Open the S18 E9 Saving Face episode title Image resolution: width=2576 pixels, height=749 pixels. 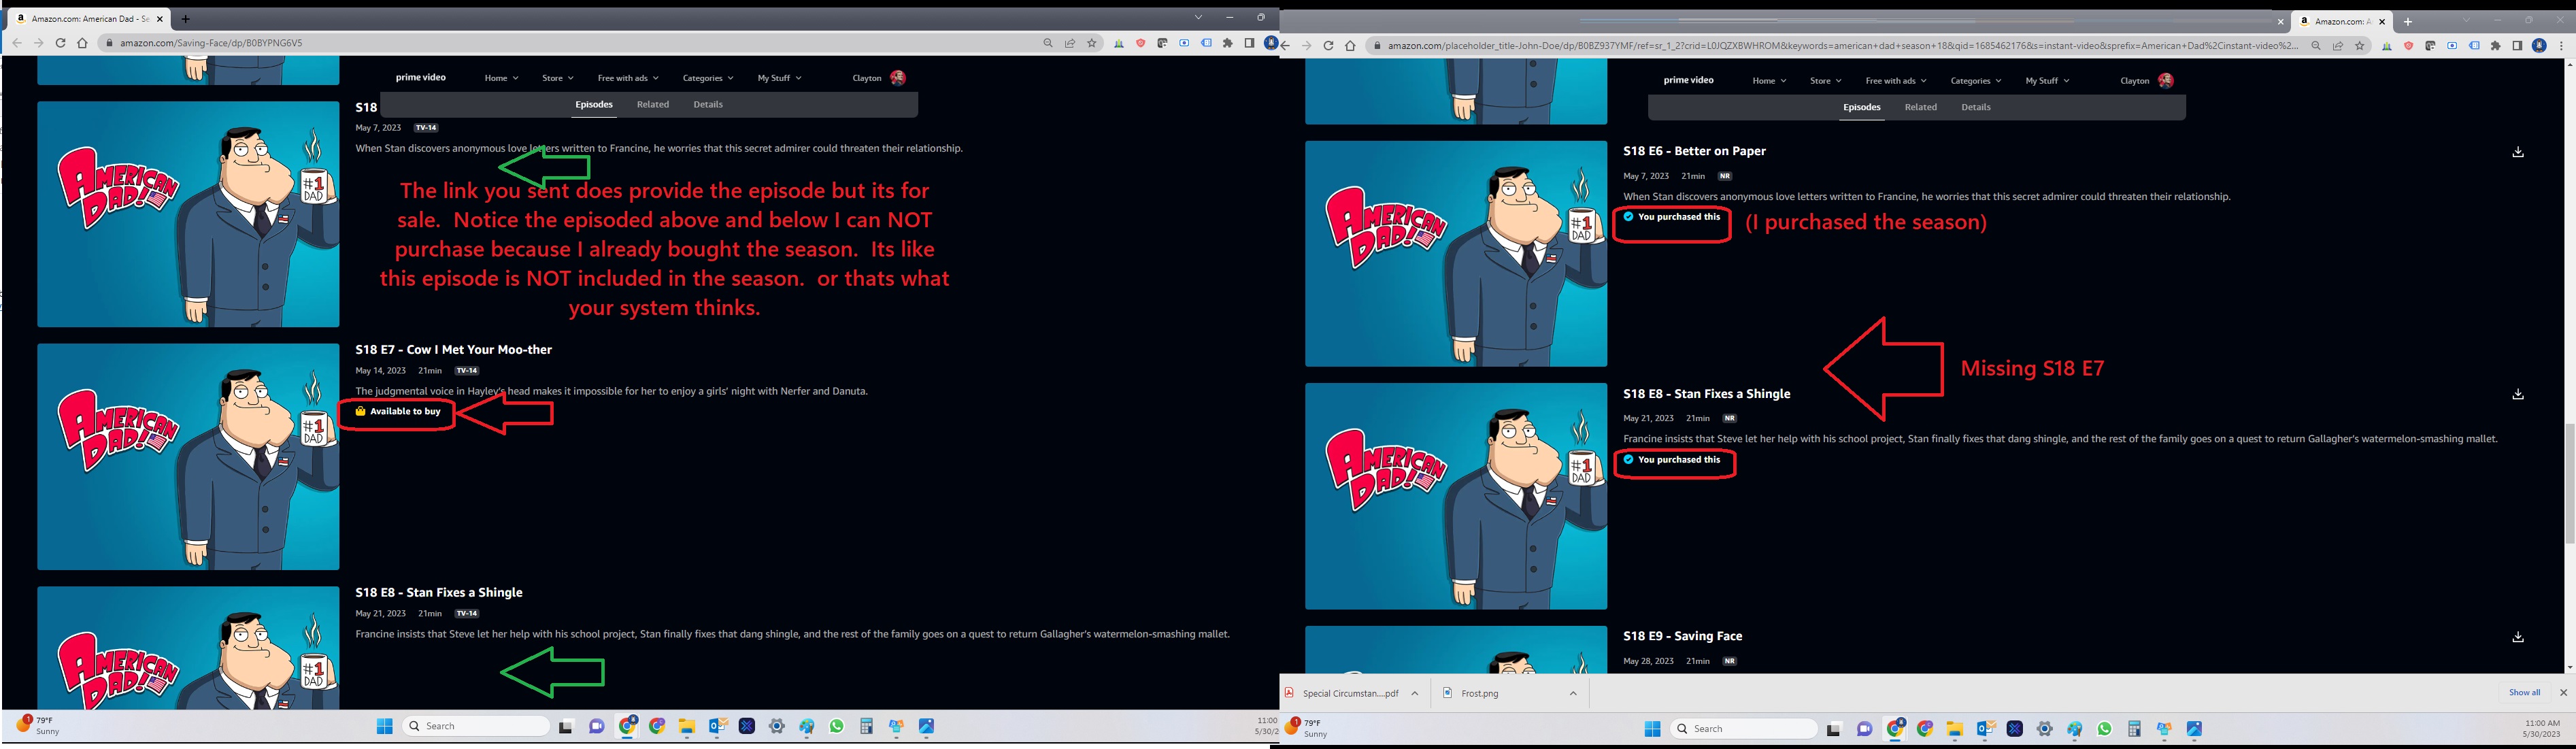tap(1683, 637)
